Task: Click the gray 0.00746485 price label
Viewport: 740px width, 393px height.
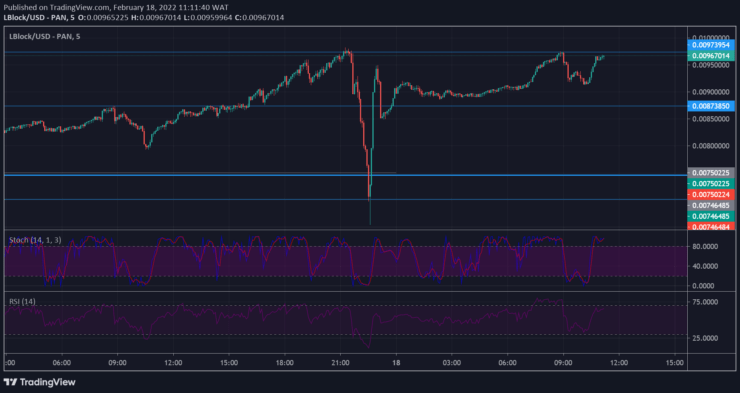Action: 711,205
